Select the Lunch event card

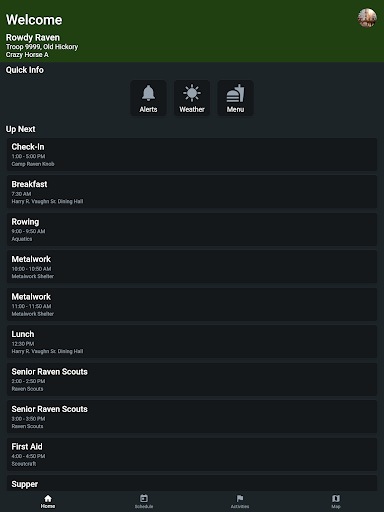point(192,342)
